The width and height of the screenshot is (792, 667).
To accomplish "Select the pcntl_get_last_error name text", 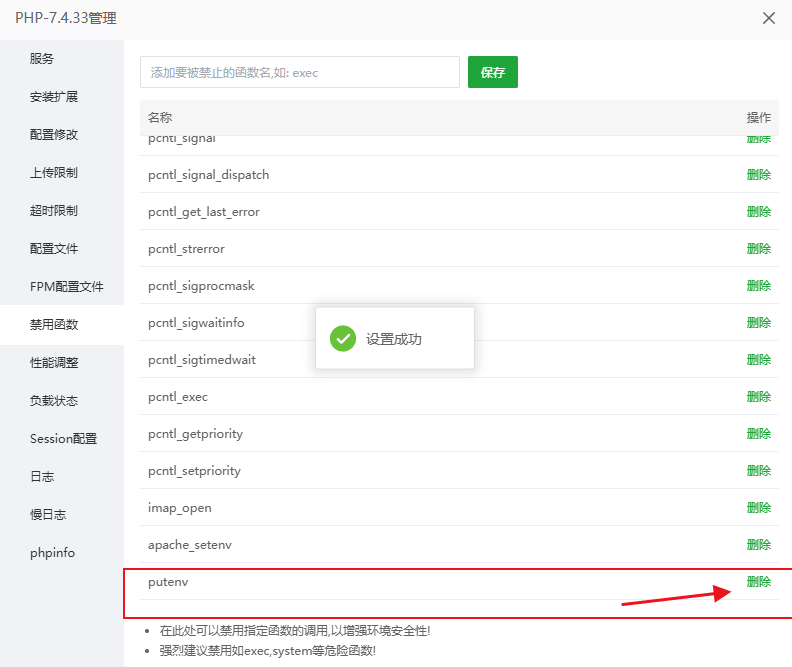I will pos(204,212).
